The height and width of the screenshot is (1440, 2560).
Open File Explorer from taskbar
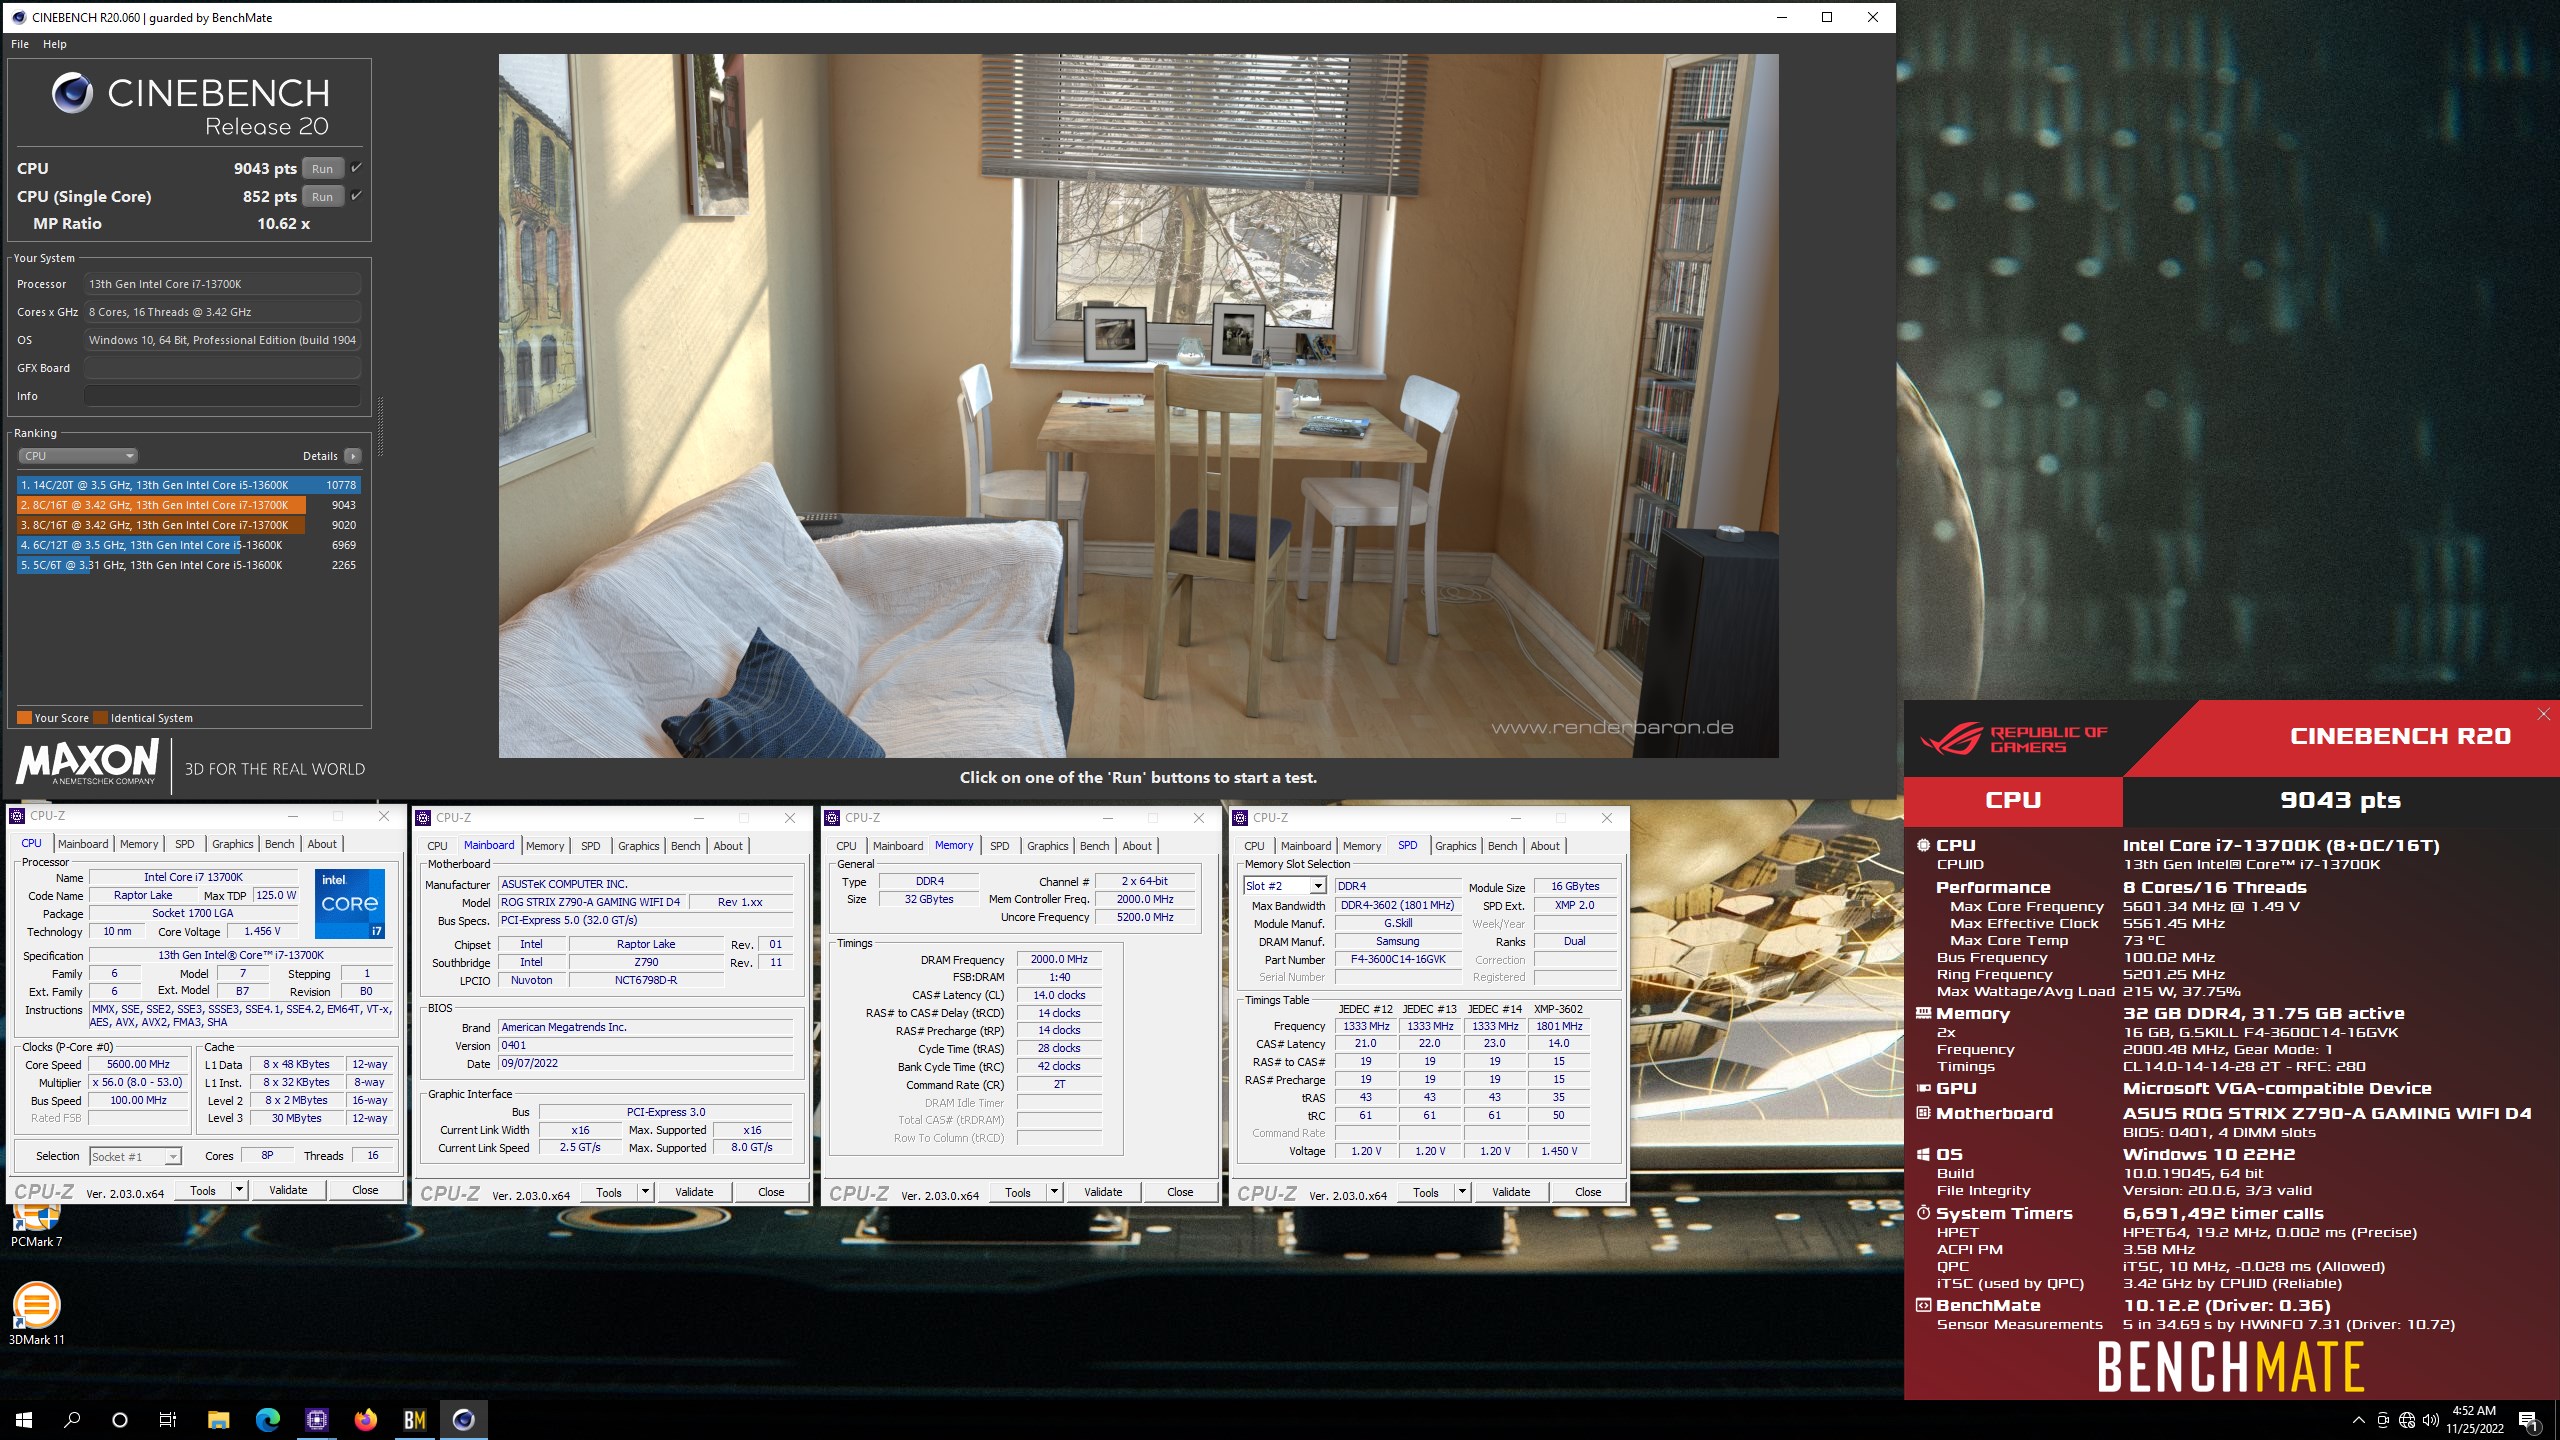218,1419
